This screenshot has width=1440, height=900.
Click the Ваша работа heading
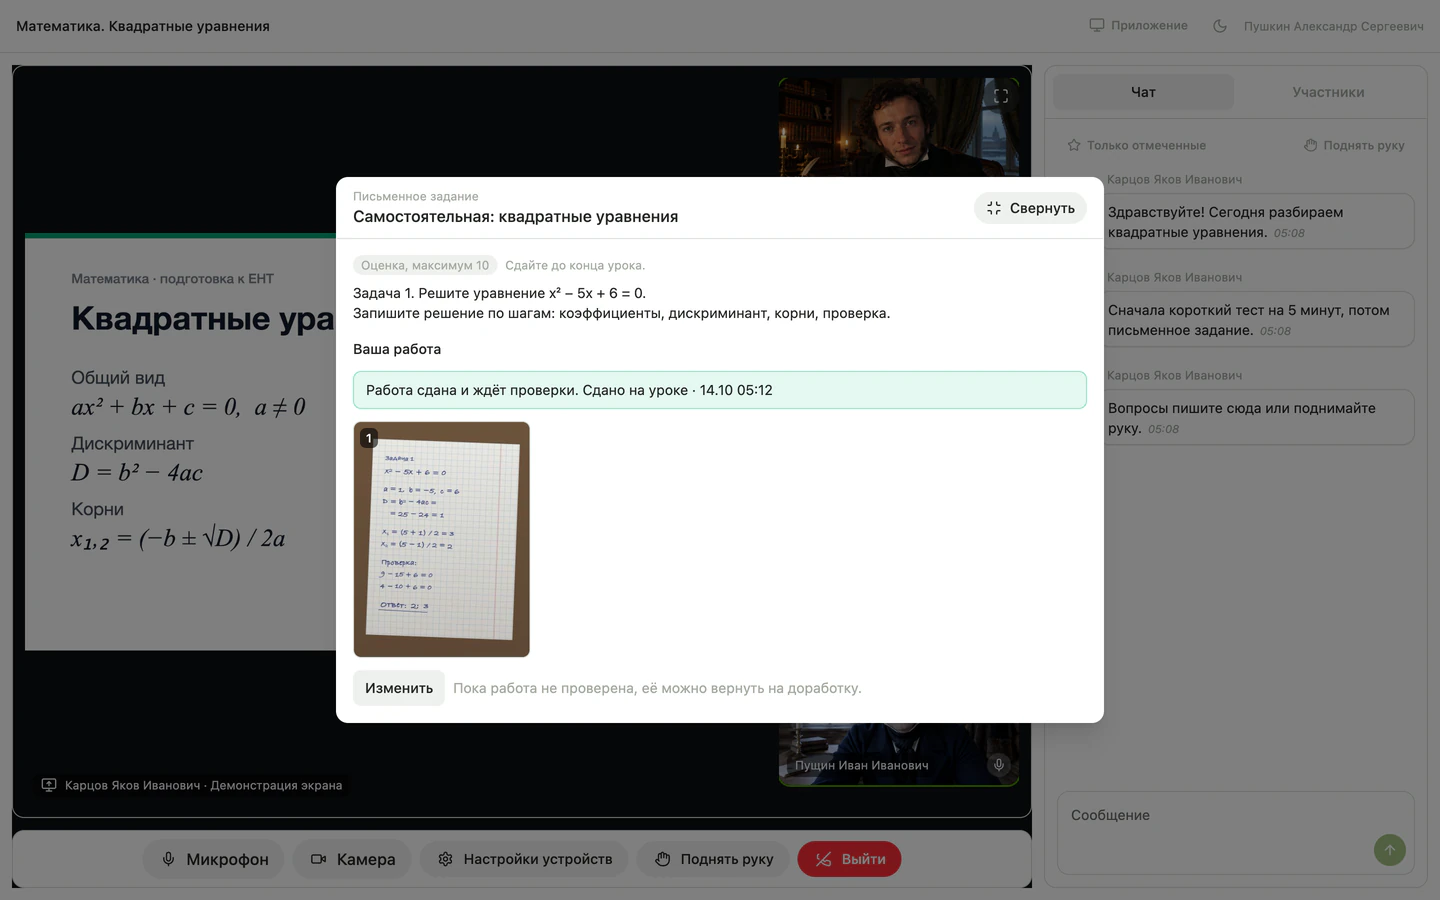(397, 349)
